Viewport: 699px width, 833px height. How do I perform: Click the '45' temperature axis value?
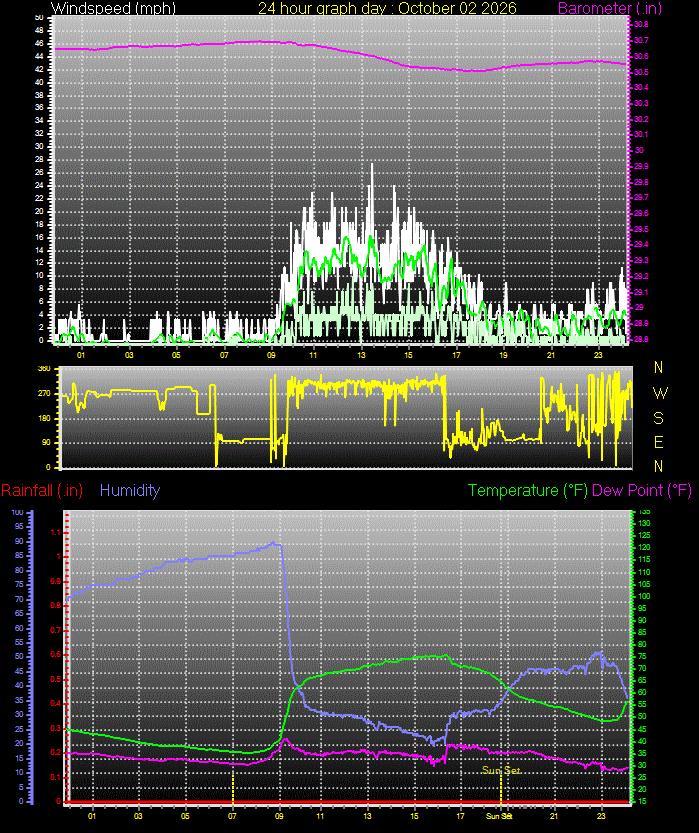tap(642, 729)
